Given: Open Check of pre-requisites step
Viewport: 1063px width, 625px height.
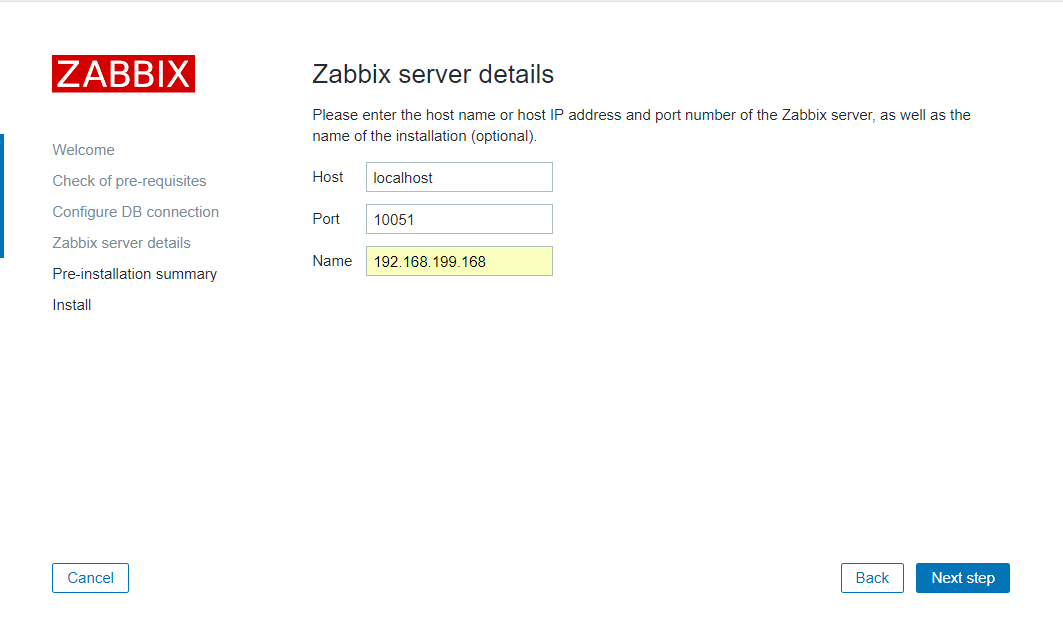Looking at the screenshot, I should click(129, 181).
